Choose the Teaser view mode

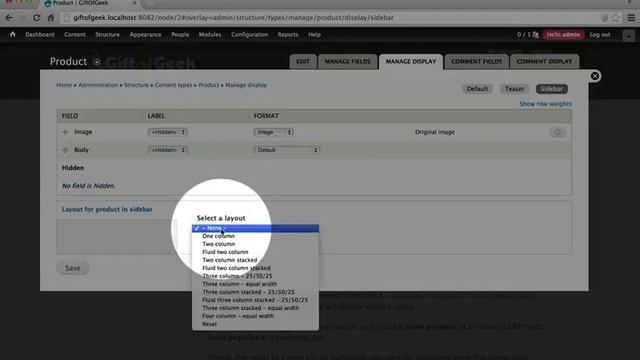514,89
